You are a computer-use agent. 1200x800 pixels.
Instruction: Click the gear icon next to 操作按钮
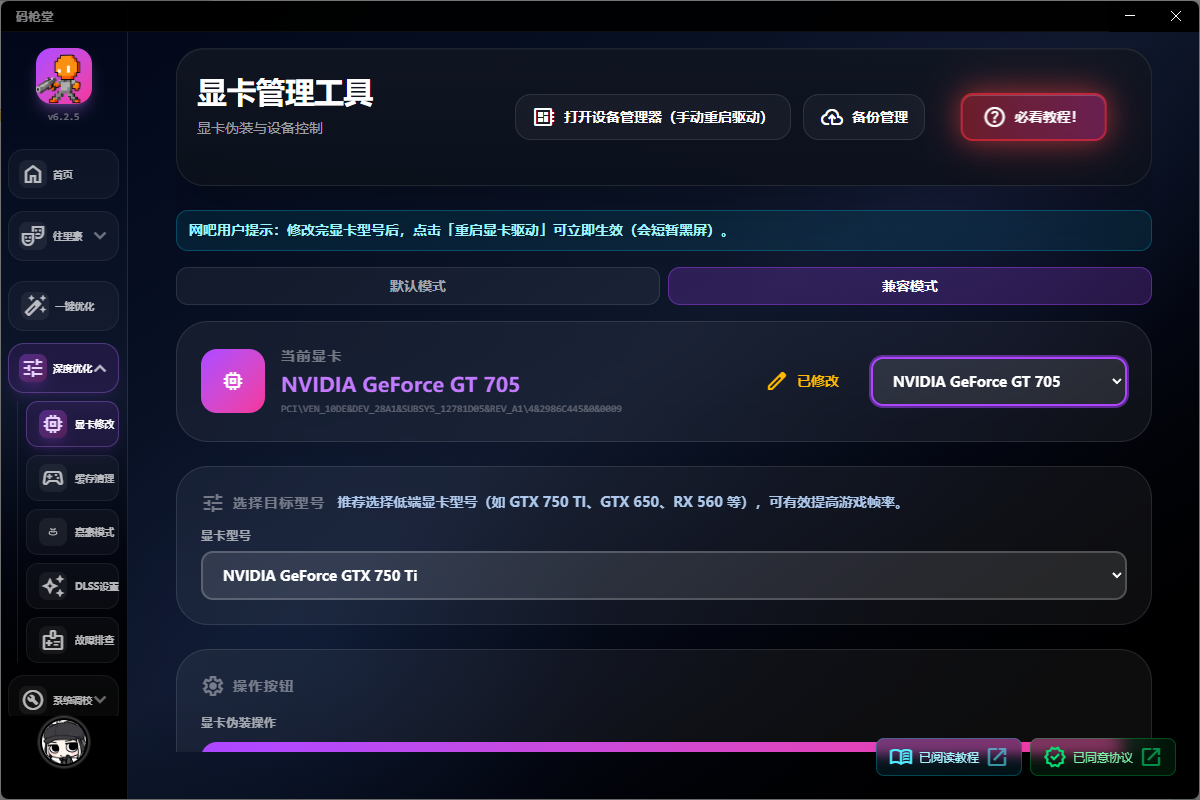click(212, 686)
